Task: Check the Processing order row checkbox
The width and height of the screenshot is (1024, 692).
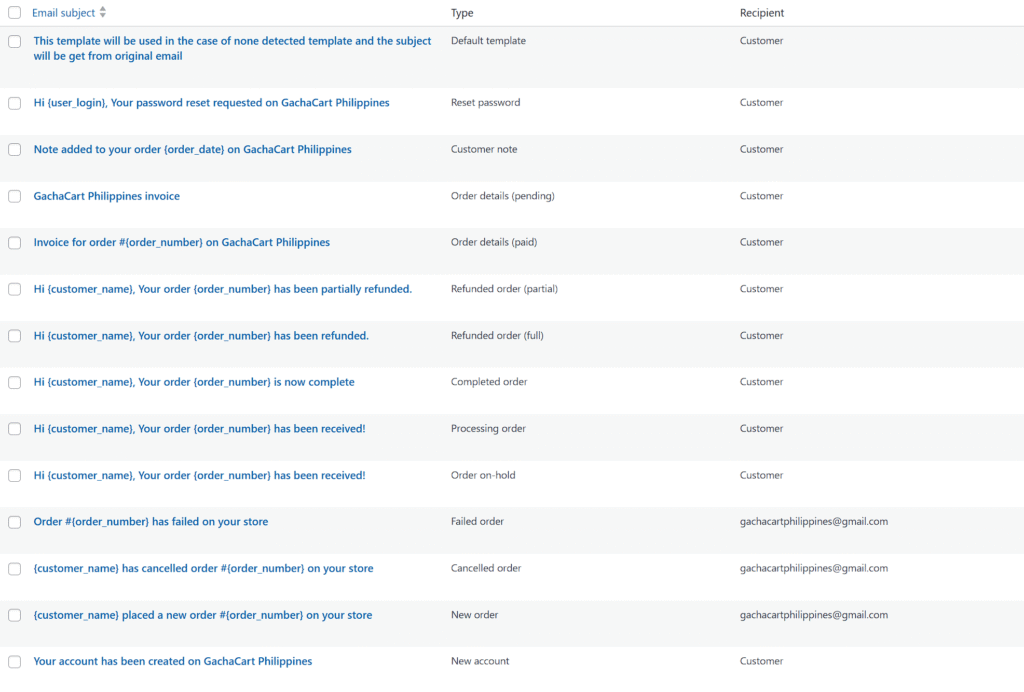Action: point(14,429)
